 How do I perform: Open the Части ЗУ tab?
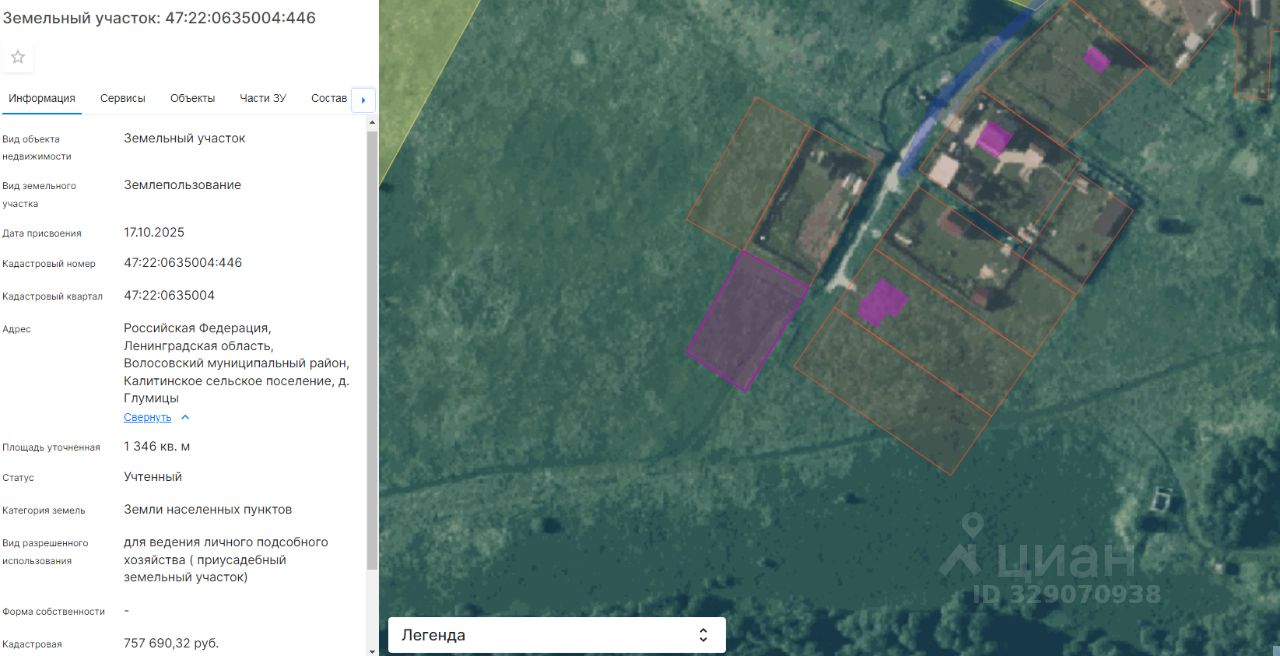263,98
